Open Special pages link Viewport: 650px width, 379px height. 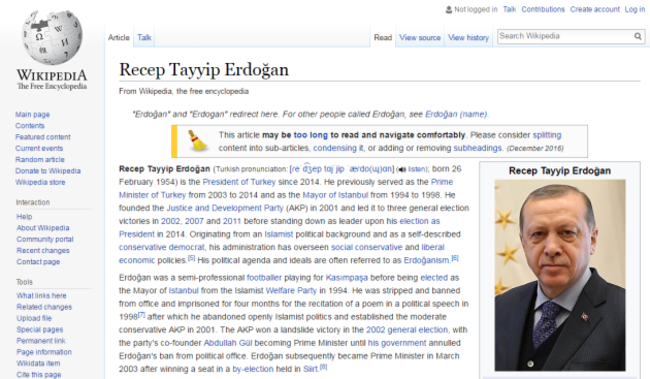coord(40,329)
